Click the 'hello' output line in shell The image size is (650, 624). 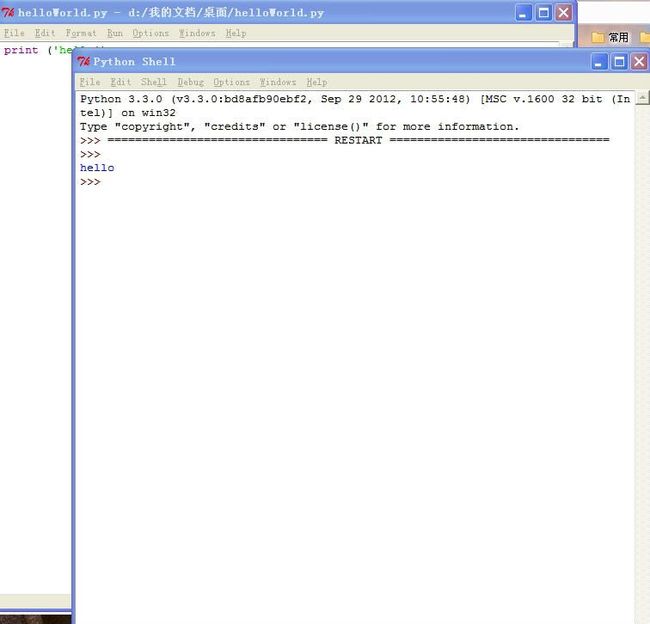point(97,168)
